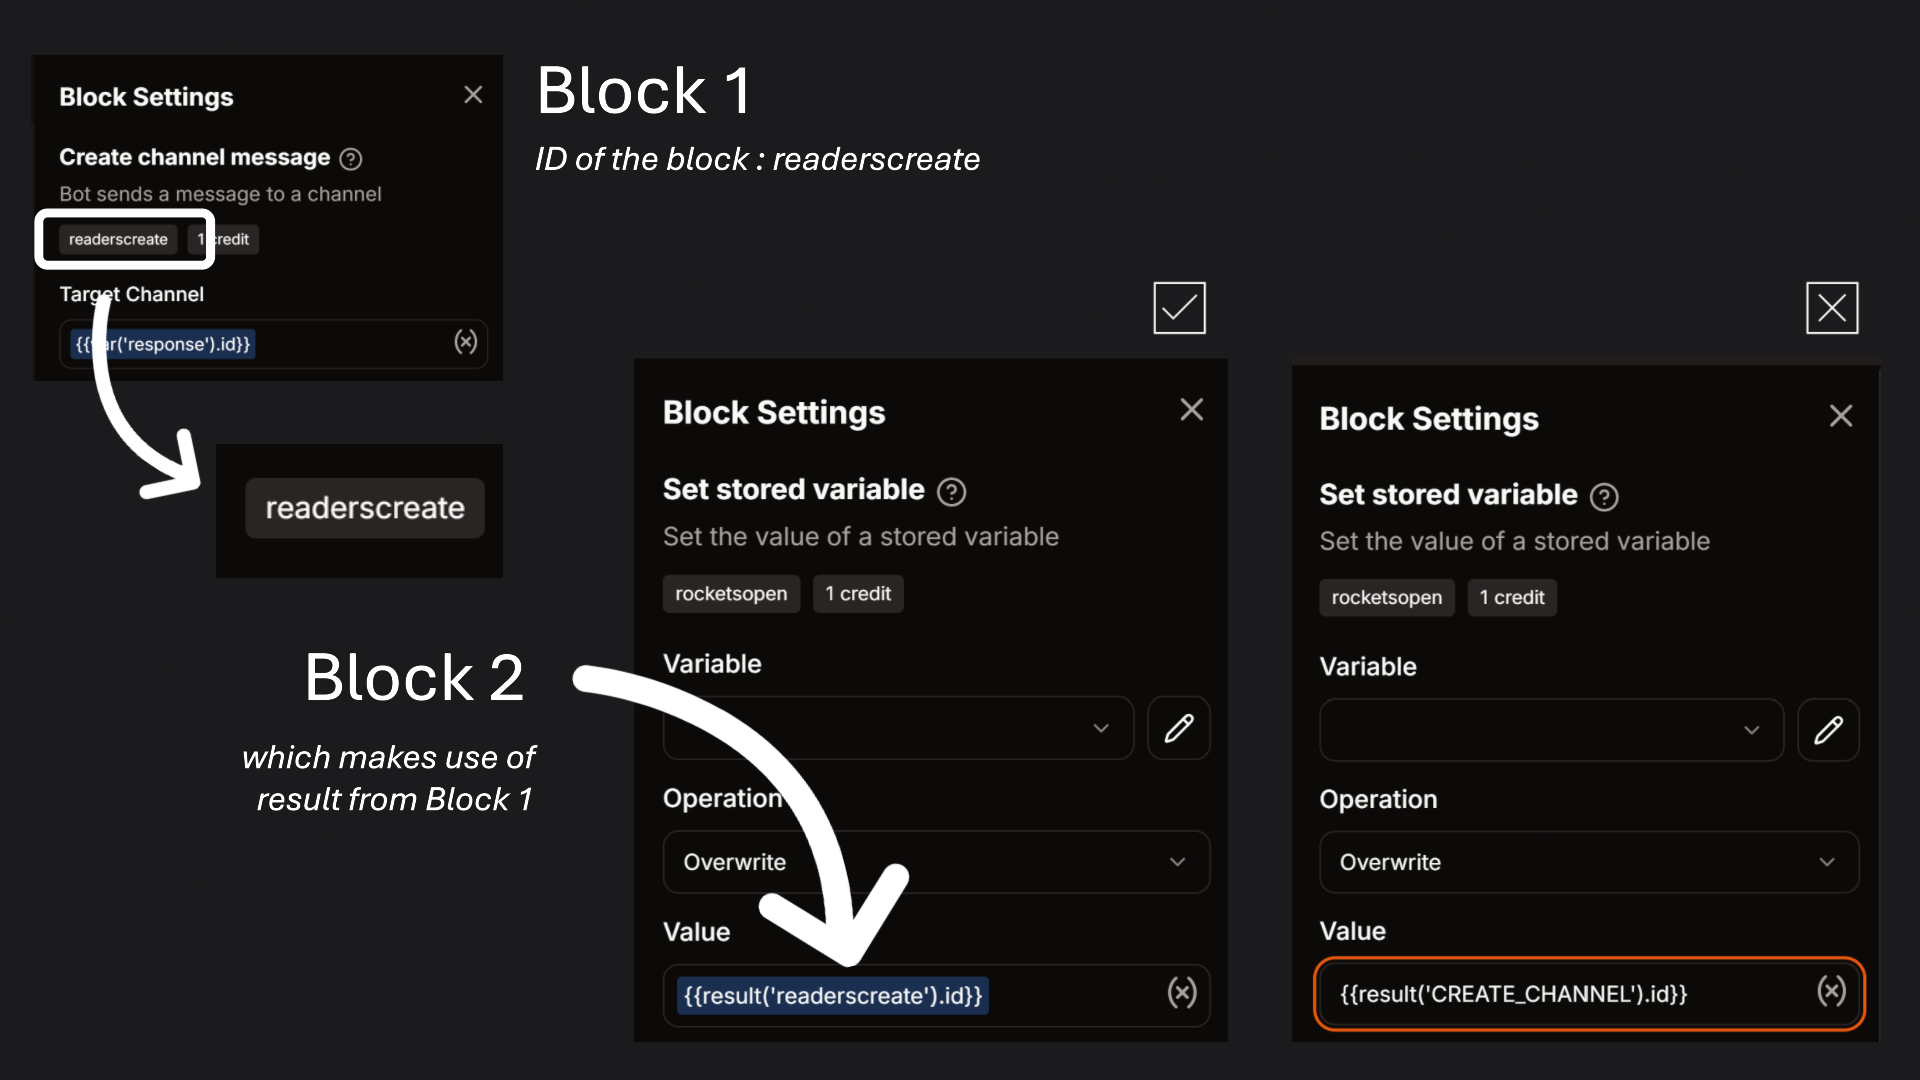The height and width of the screenshot is (1080, 1920).
Task: Open Overwrite operation dropdown in right panel
Action: tap(1588, 862)
